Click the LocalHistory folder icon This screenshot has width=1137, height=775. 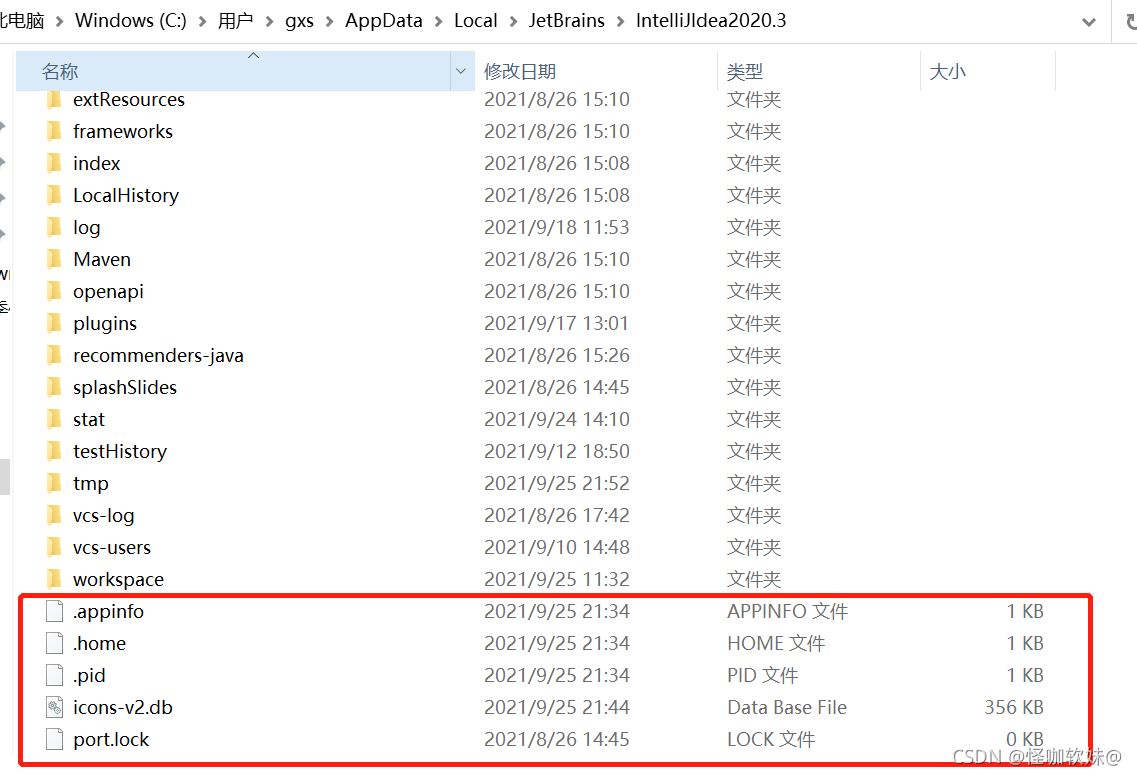[54, 195]
